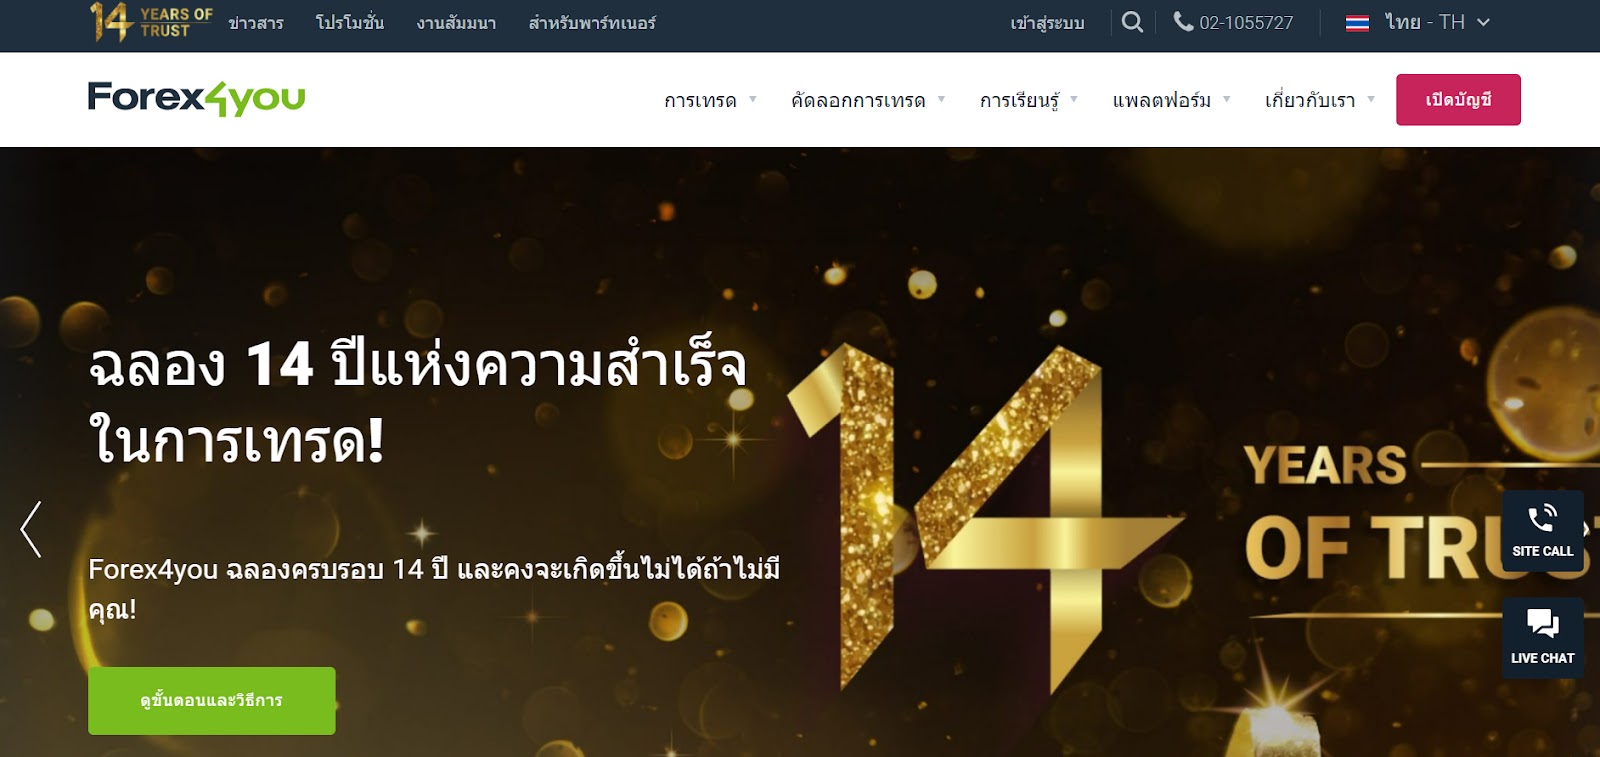Viewport: 1600px width, 757px height.
Task: Open the งานสัมมนา link
Action: pyautogui.click(x=457, y=22)
